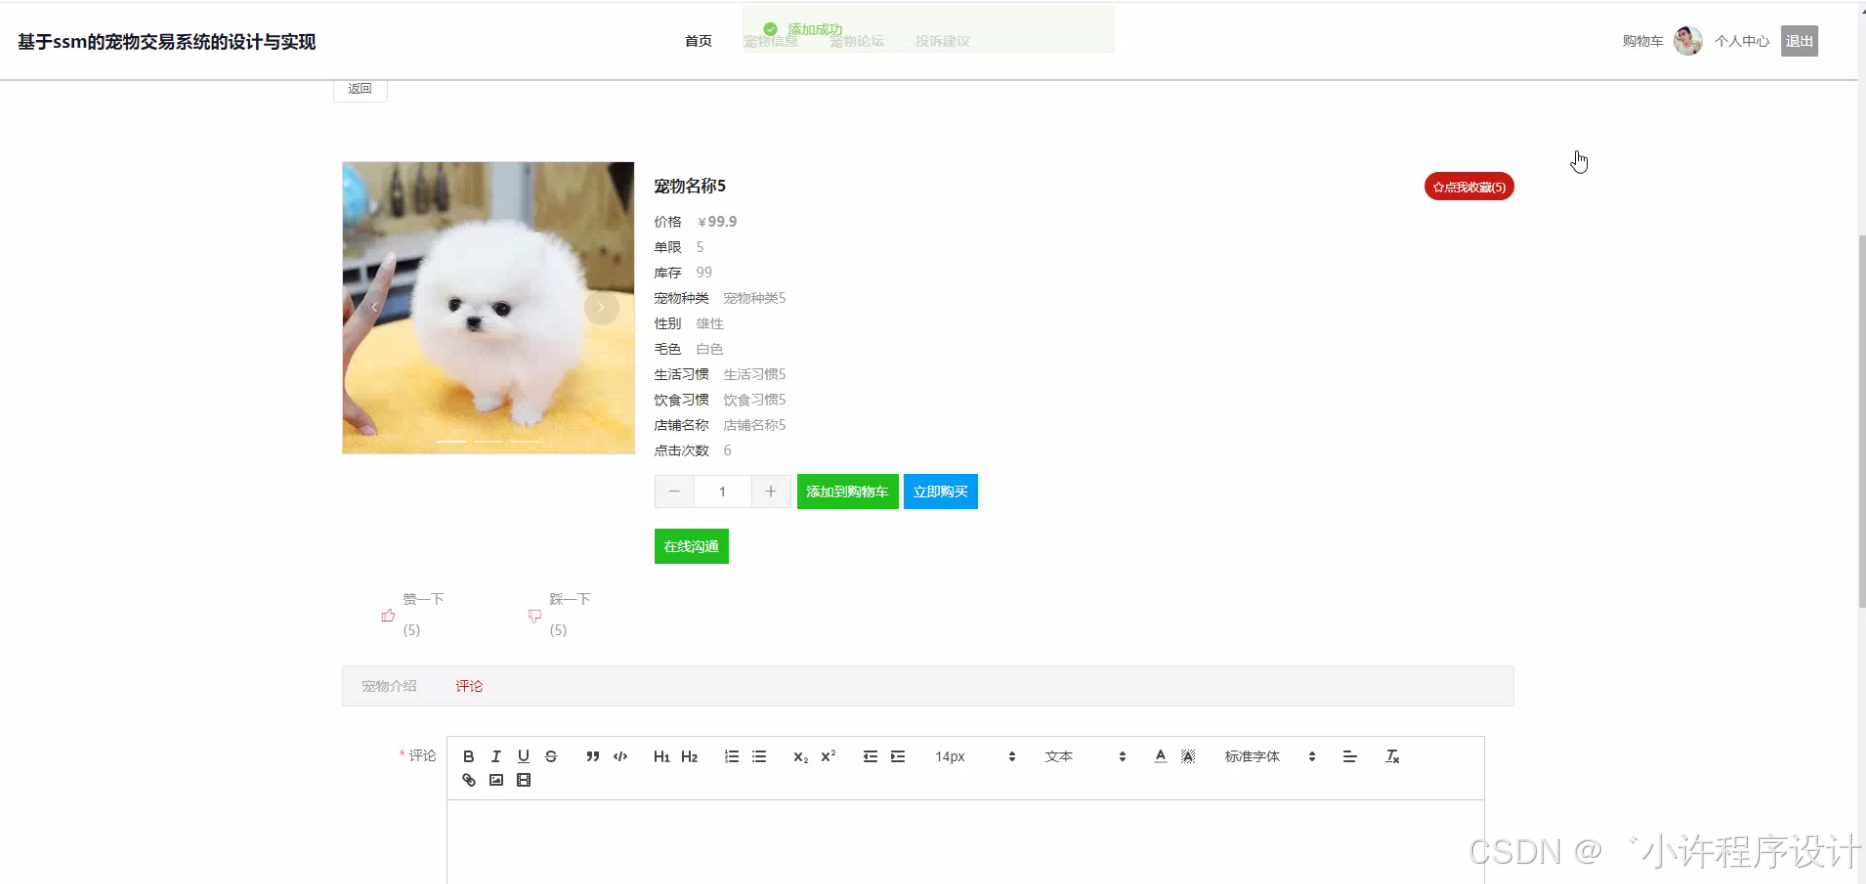Image resolution: width=1866 pixels, height=884 pixels.
Task: Open 宠物论坛 navigation item
Action: pos(857,41)
